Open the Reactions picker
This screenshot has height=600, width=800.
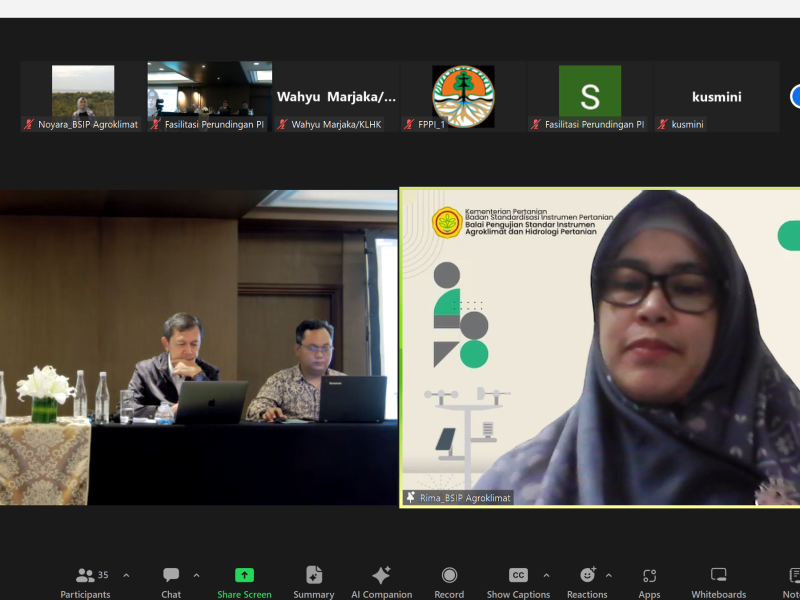pyautogui.click(x=587, y=581)
